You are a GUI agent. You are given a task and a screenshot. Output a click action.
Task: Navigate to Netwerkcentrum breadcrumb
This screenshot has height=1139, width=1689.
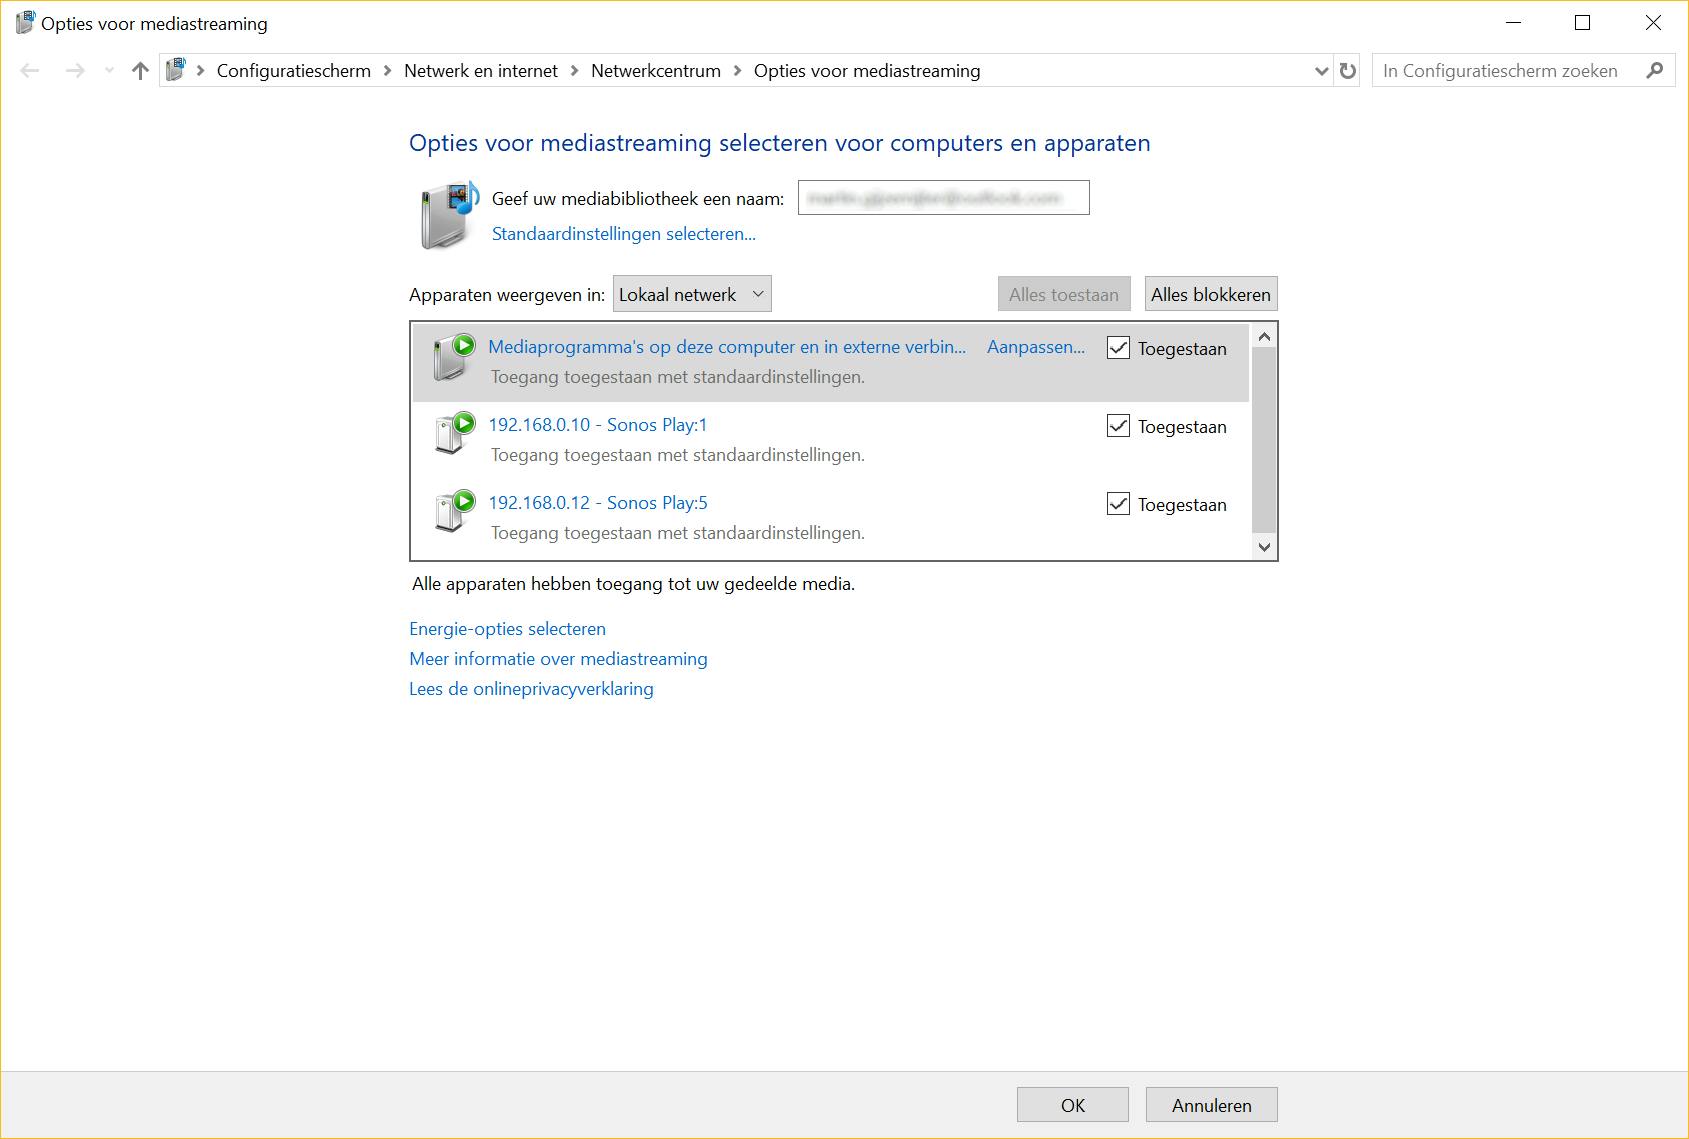pos(656,71)
